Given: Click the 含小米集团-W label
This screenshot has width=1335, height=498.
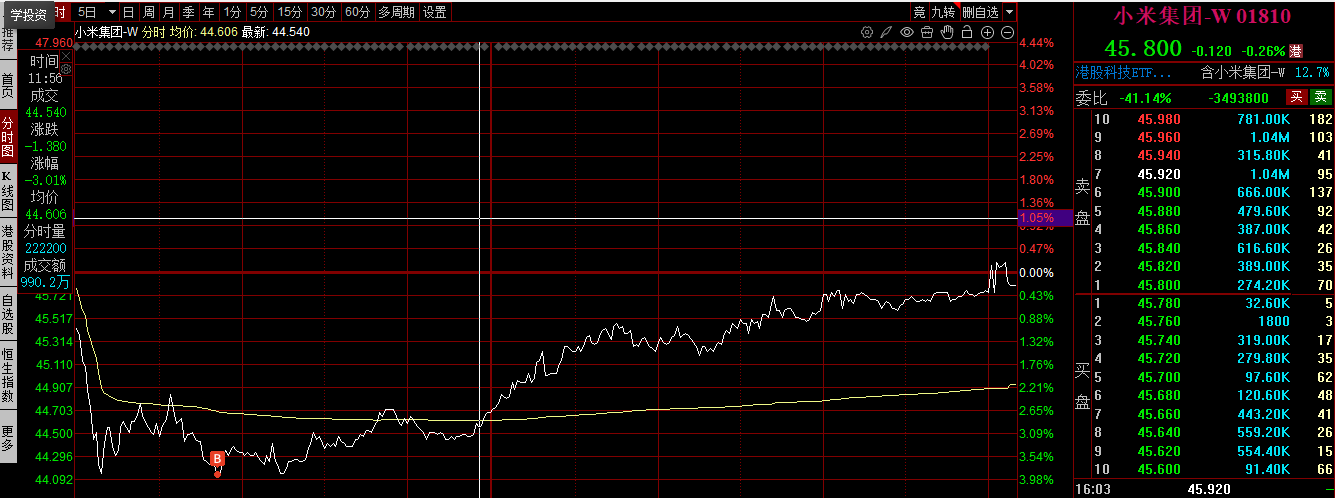Looking at the screenshot, I should tap(1242, 73).
